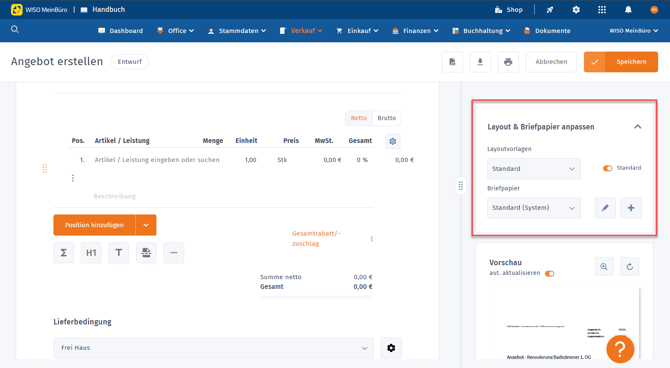Click the rocket icon in top bar
670x368 pixels.
click(550, 9)
